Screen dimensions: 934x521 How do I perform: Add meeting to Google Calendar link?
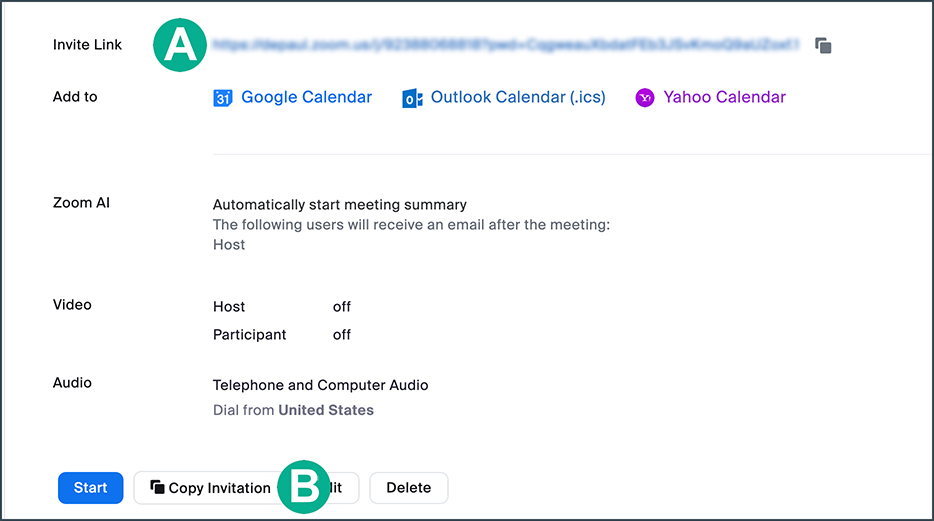pos(306,97)
